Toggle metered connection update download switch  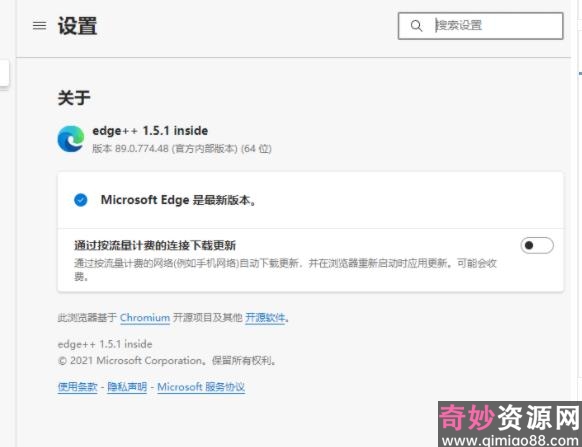(537, 245)
